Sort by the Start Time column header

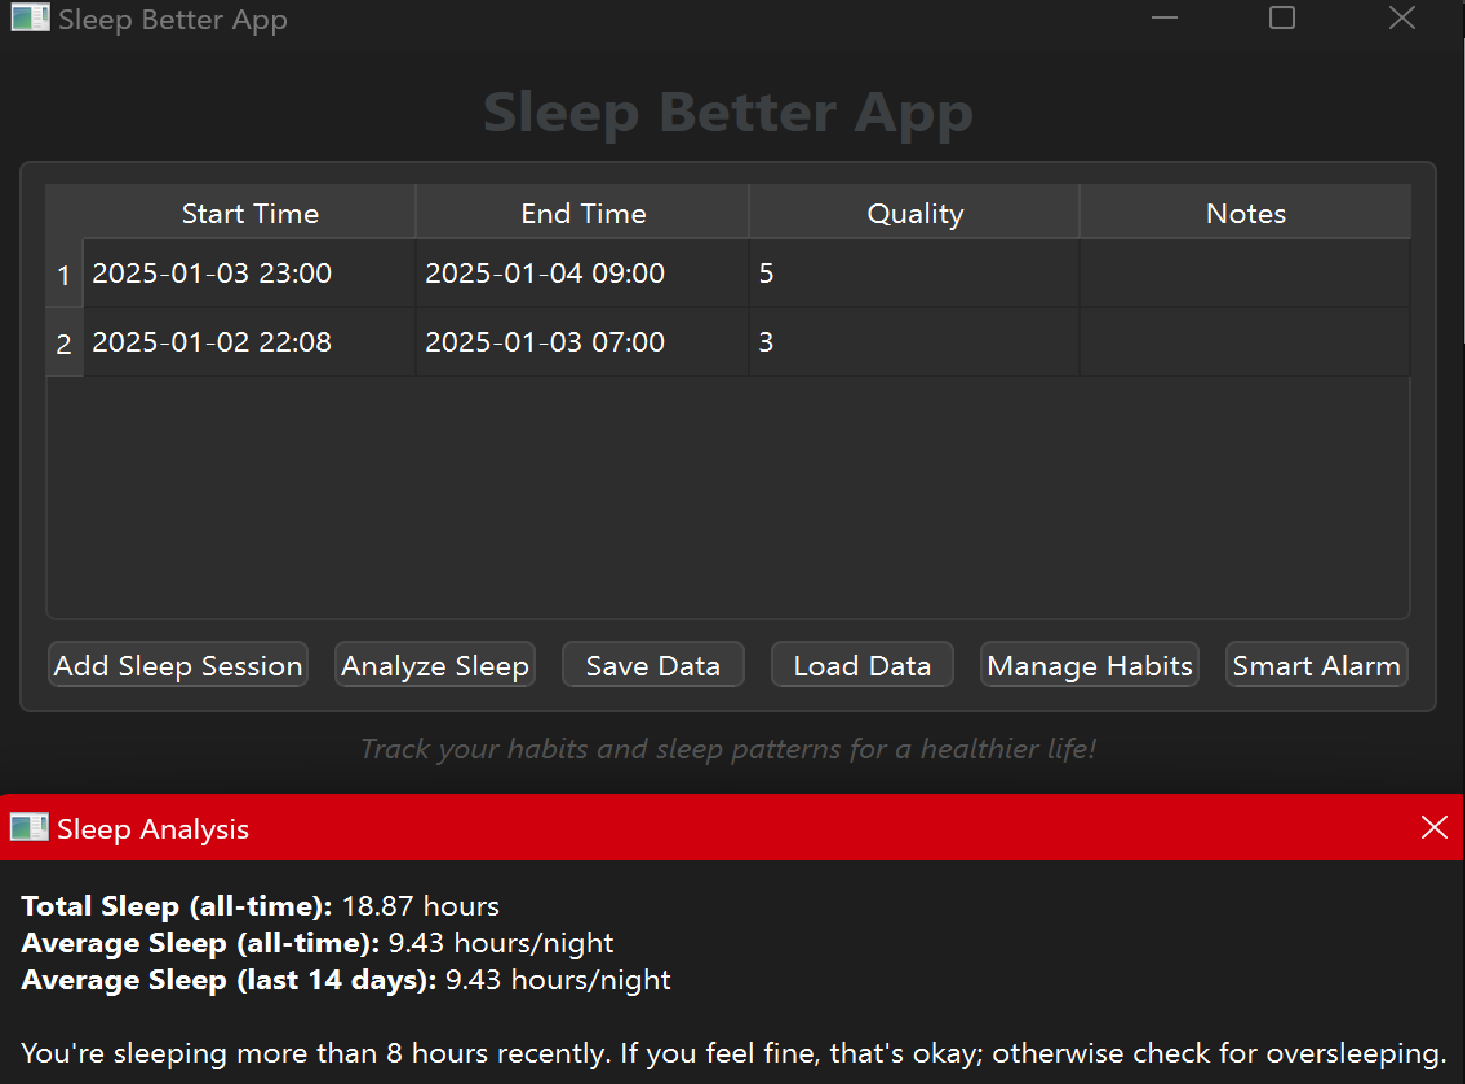(250, 212)
